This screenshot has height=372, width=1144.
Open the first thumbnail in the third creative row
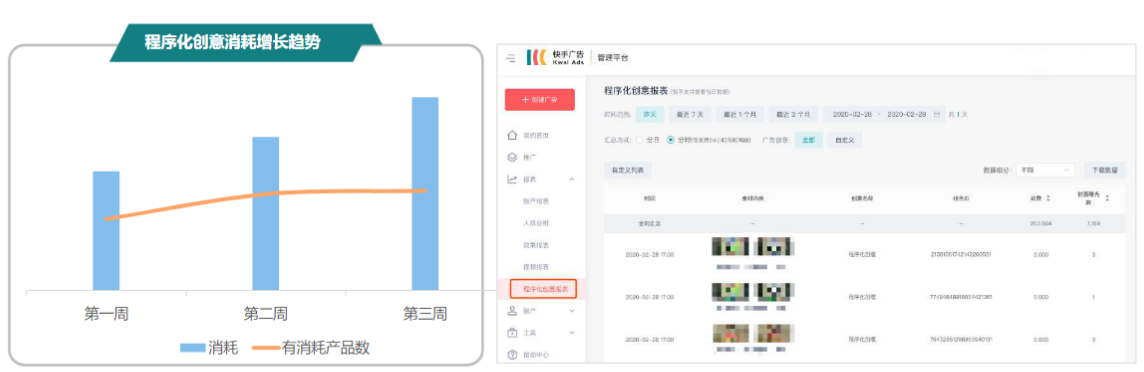click(x=730, y=333)
